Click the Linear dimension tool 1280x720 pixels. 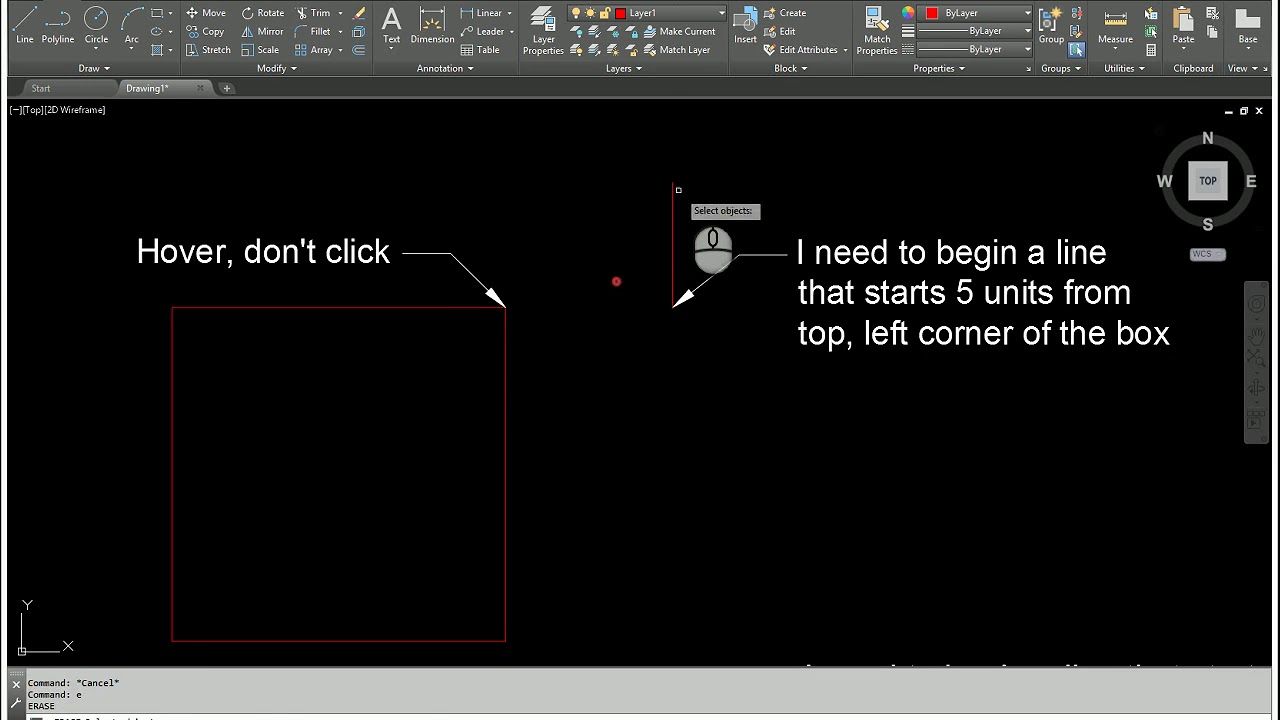[481, 13]
